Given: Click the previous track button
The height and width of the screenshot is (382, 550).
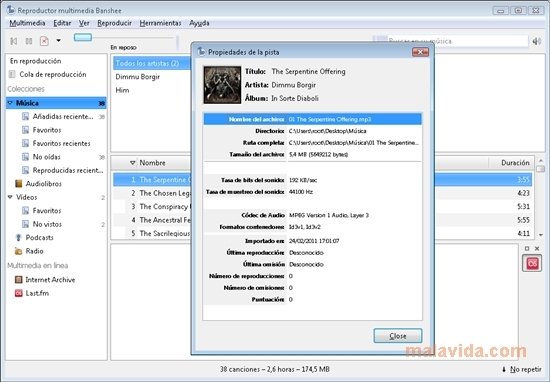Looking at the screenshot, I should [14, 41].
